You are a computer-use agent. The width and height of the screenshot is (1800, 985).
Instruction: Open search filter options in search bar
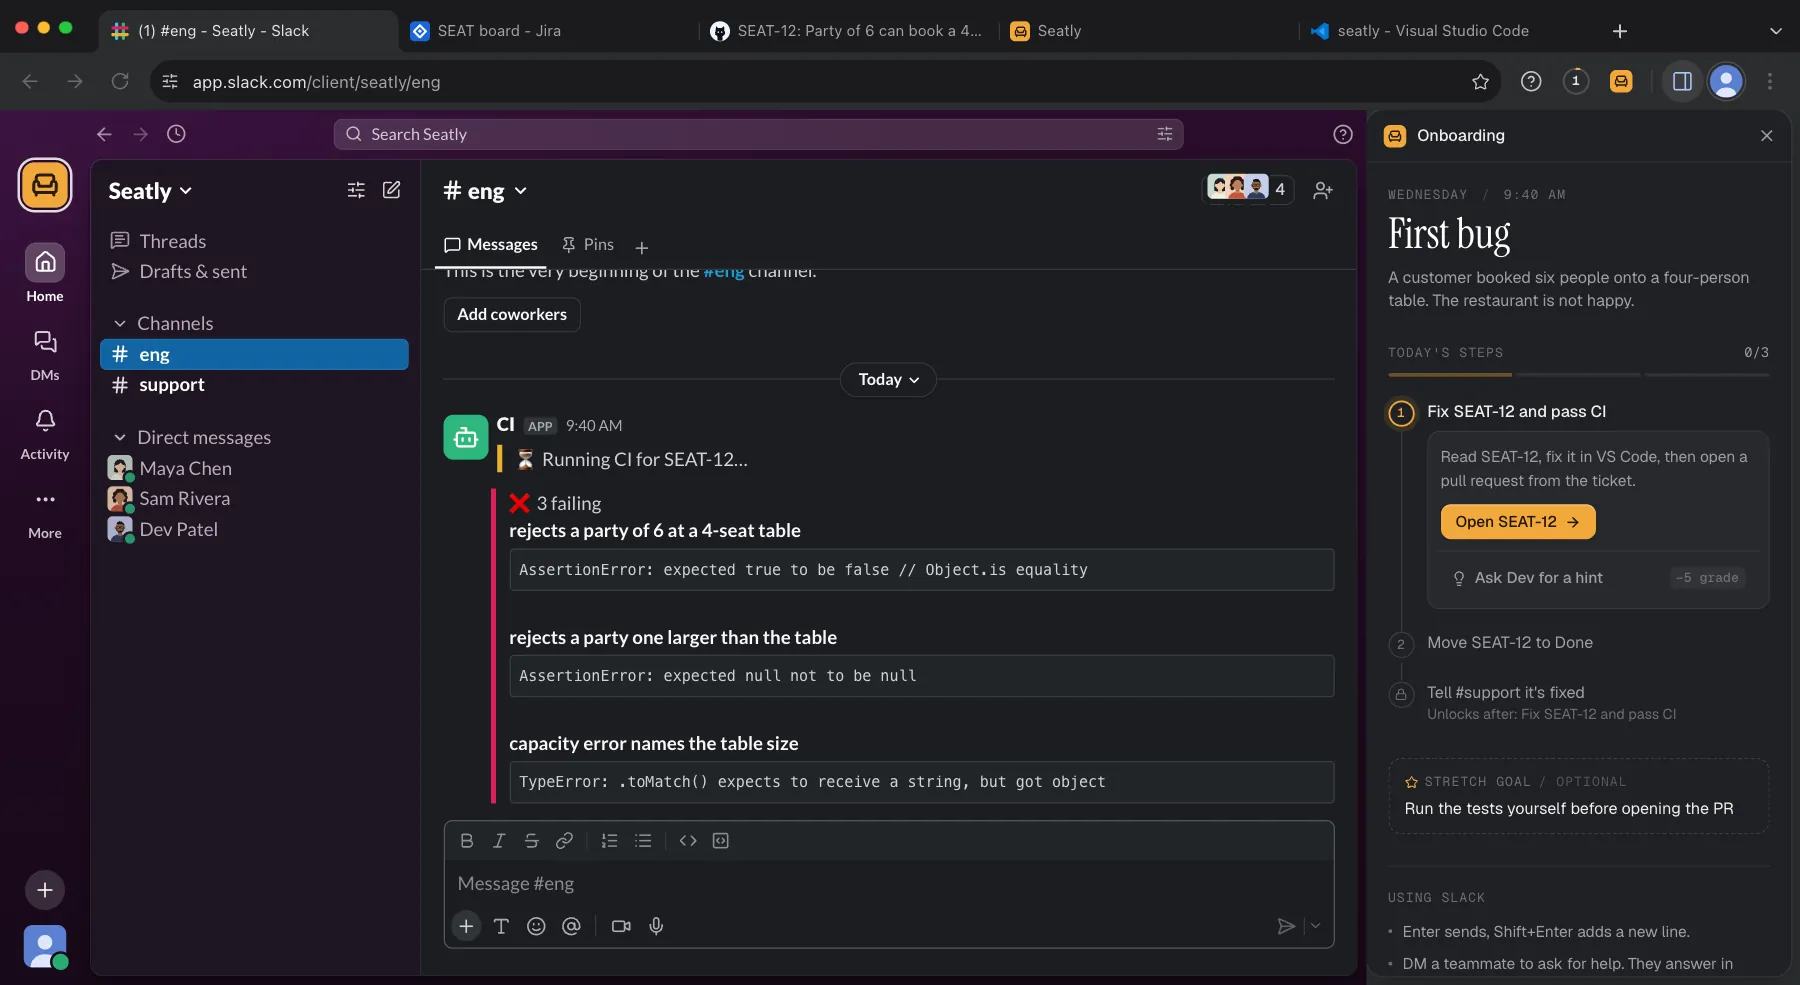tap(1165, 134)
